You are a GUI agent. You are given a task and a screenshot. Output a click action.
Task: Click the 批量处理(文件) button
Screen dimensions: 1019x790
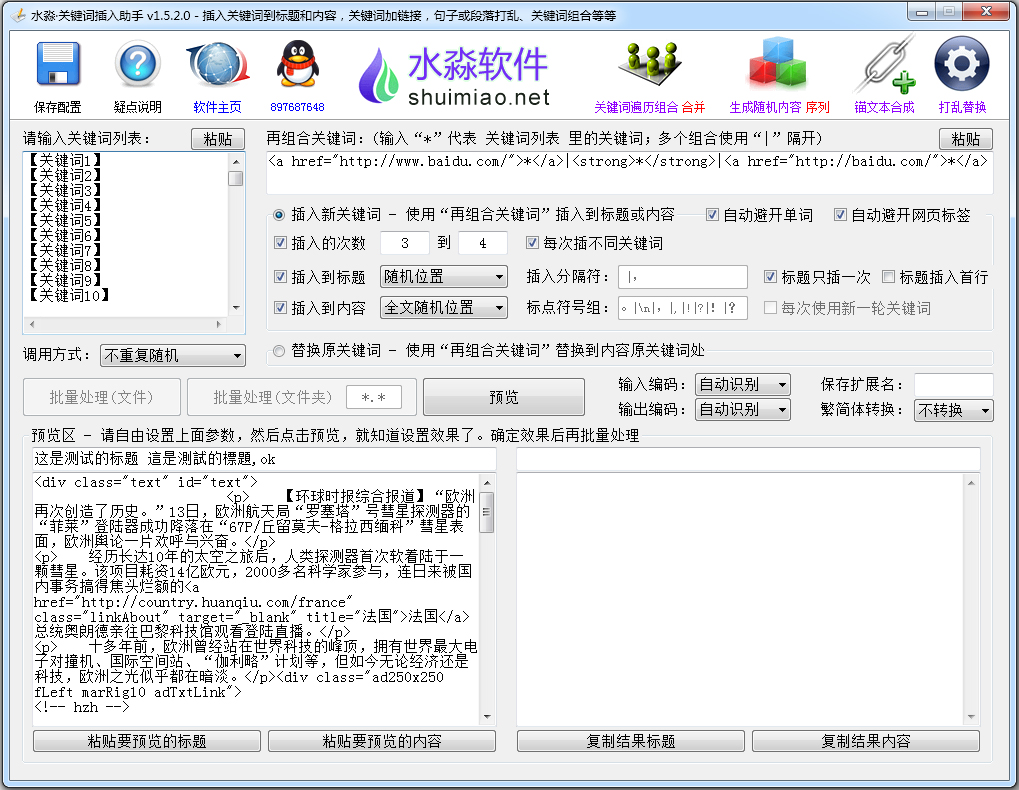coord(101,397)
